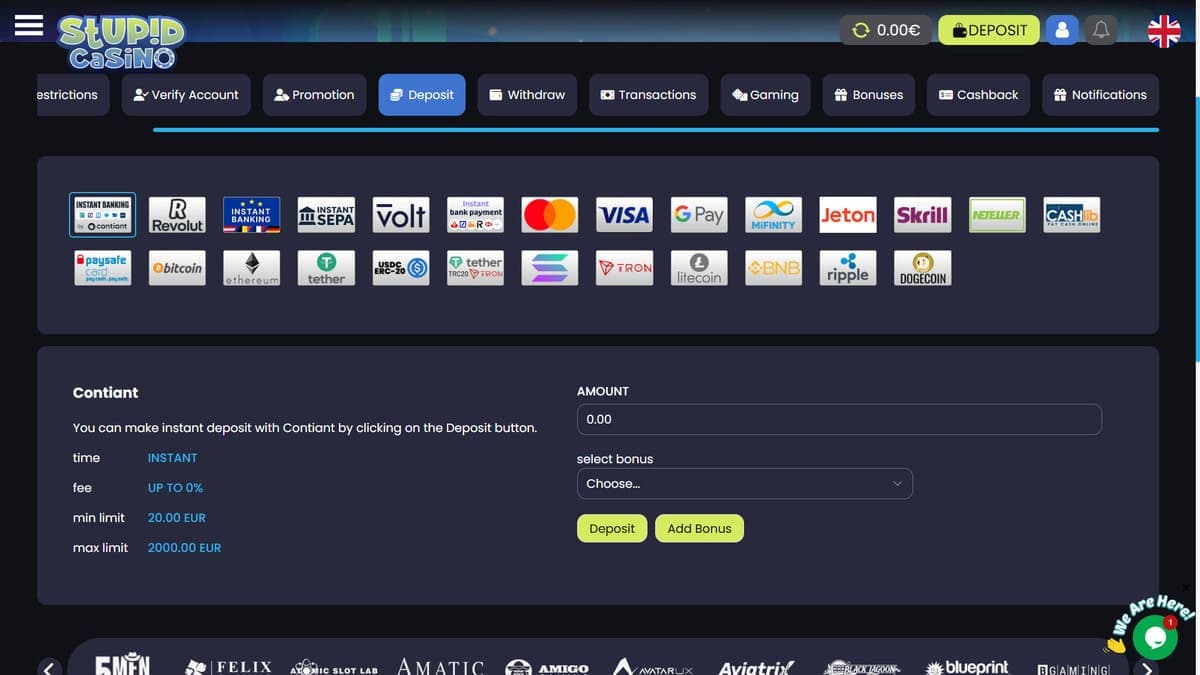The width and height of the screenshot is (1200, 675).
Task: Open AvatarUX provider logo
Action: tap(652, 667)
